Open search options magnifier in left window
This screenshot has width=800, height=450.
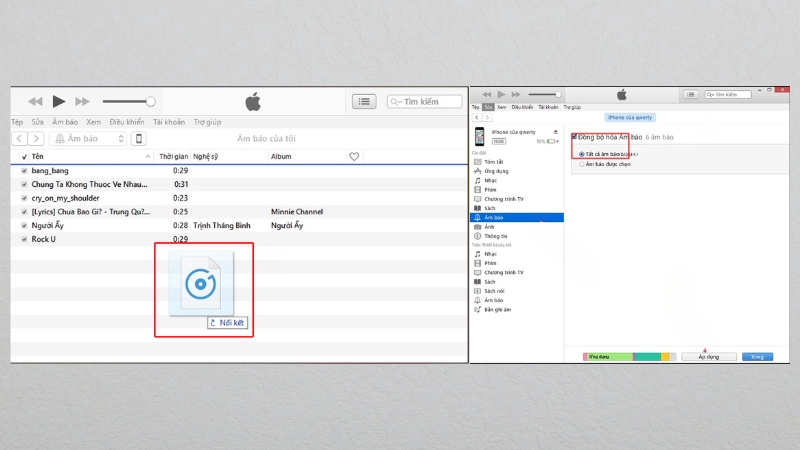click(395, 102)
